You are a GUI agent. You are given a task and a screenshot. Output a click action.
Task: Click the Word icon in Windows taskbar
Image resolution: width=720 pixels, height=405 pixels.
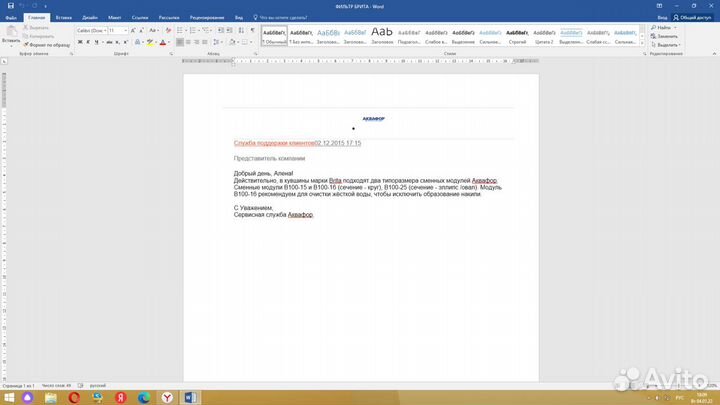[191, 397]
